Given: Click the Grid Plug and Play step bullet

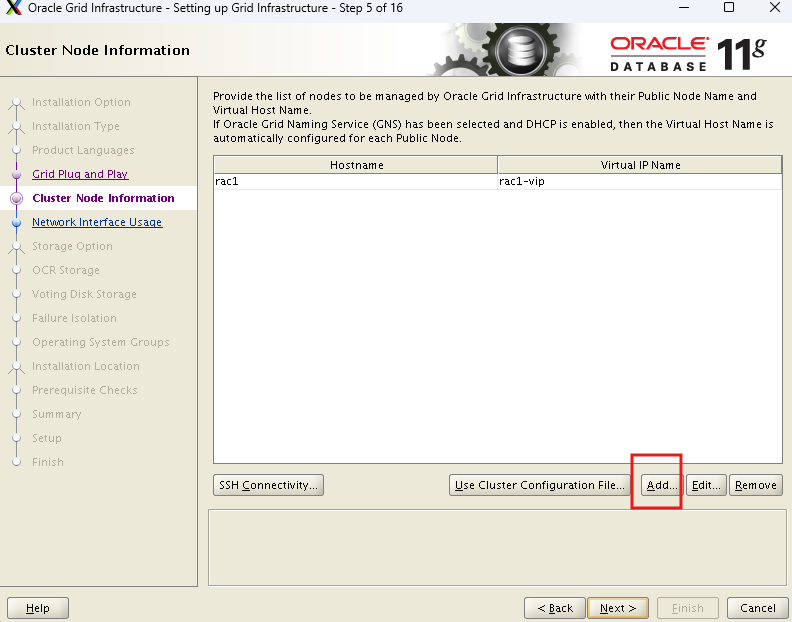Looking at the screenshot, I should tap(16, 174).
